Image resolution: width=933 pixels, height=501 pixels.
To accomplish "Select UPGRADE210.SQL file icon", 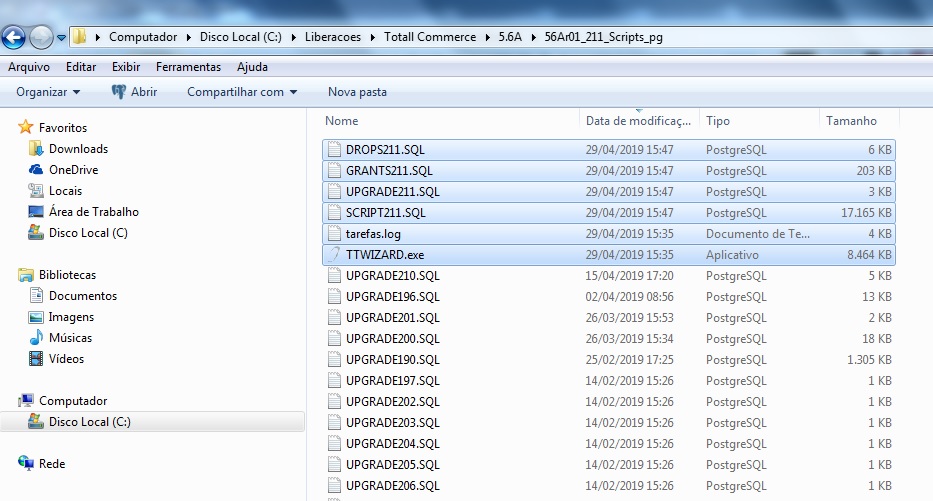I will click(x=334, y=275).
